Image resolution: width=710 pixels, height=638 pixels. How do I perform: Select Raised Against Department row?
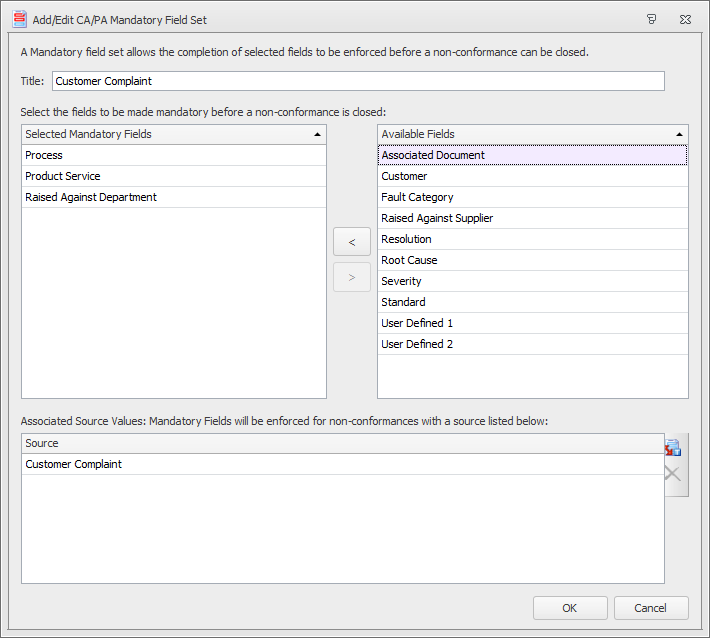(x=174, y=197)
